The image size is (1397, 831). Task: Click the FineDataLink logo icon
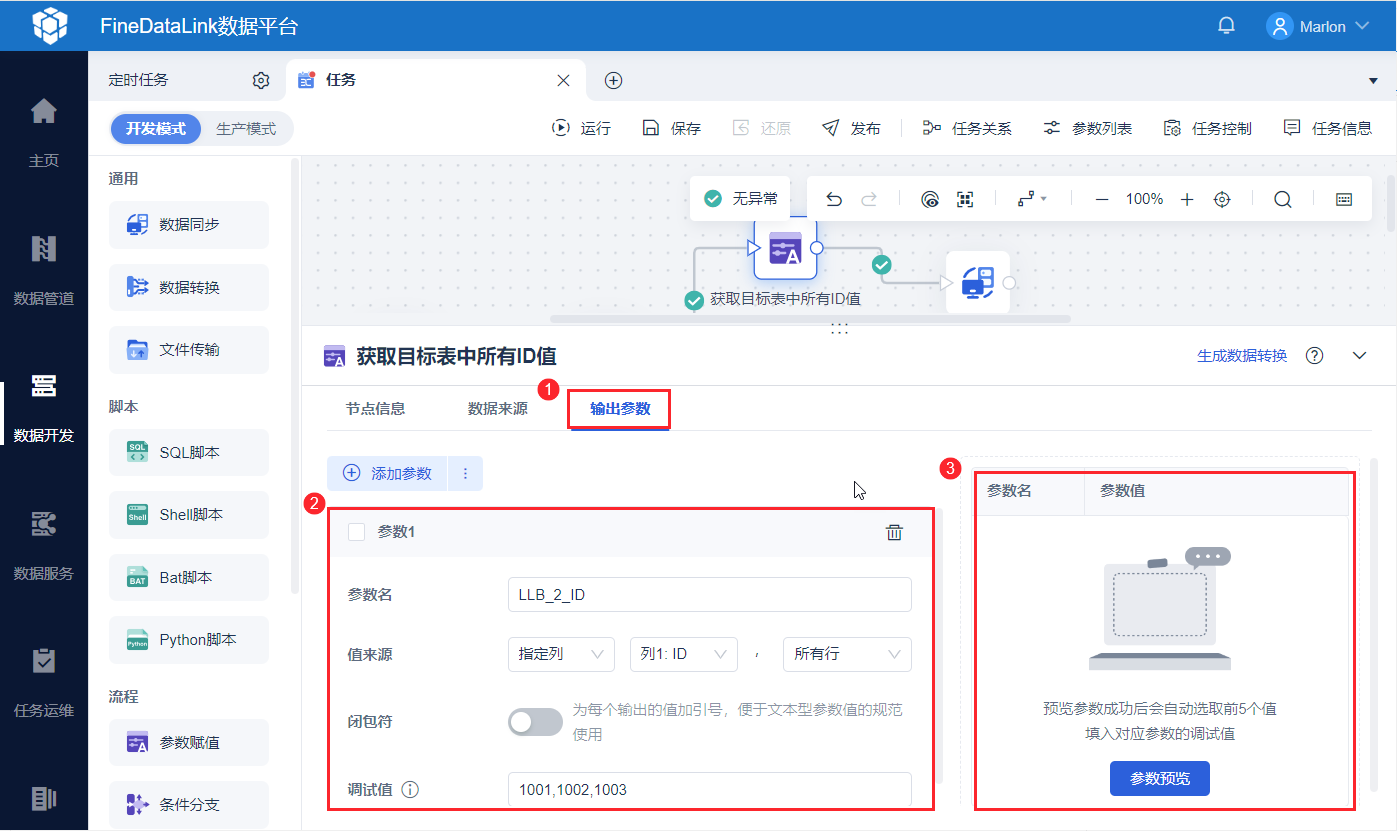click(x=50, y=26)
